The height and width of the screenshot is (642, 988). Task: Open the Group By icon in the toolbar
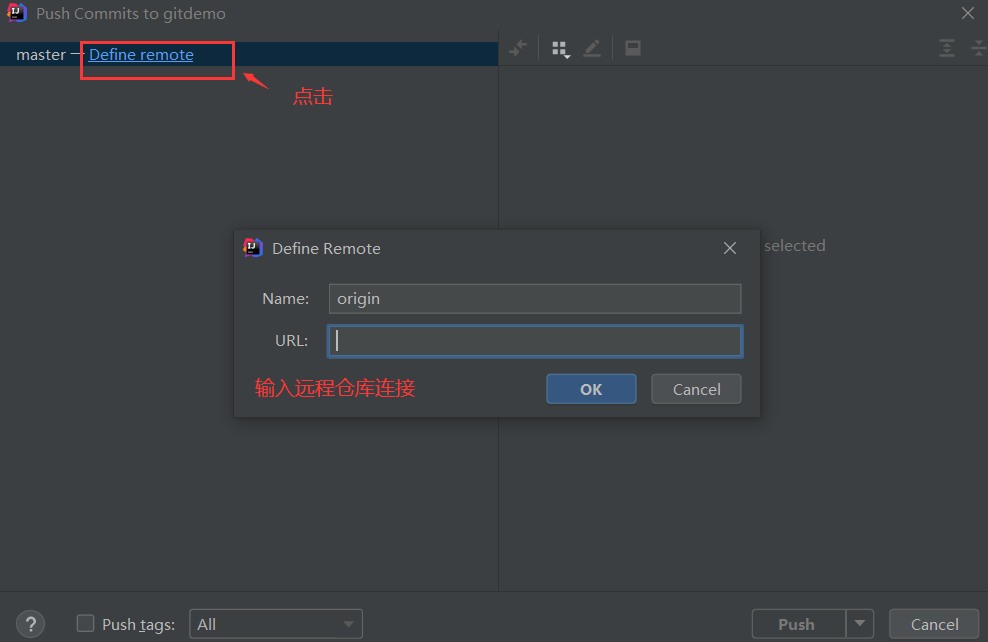pyautogui.click(x=558, y=47)
